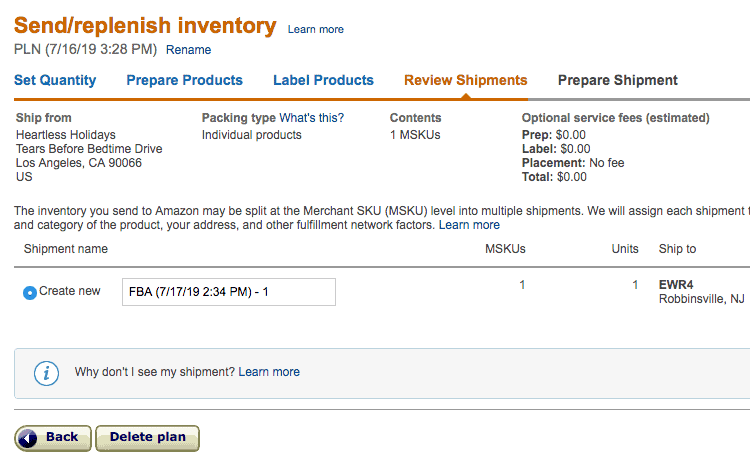Viewport: 750px width, 474px height.
Task: Go to the Set Quantity step
Action: pos(55,80)
